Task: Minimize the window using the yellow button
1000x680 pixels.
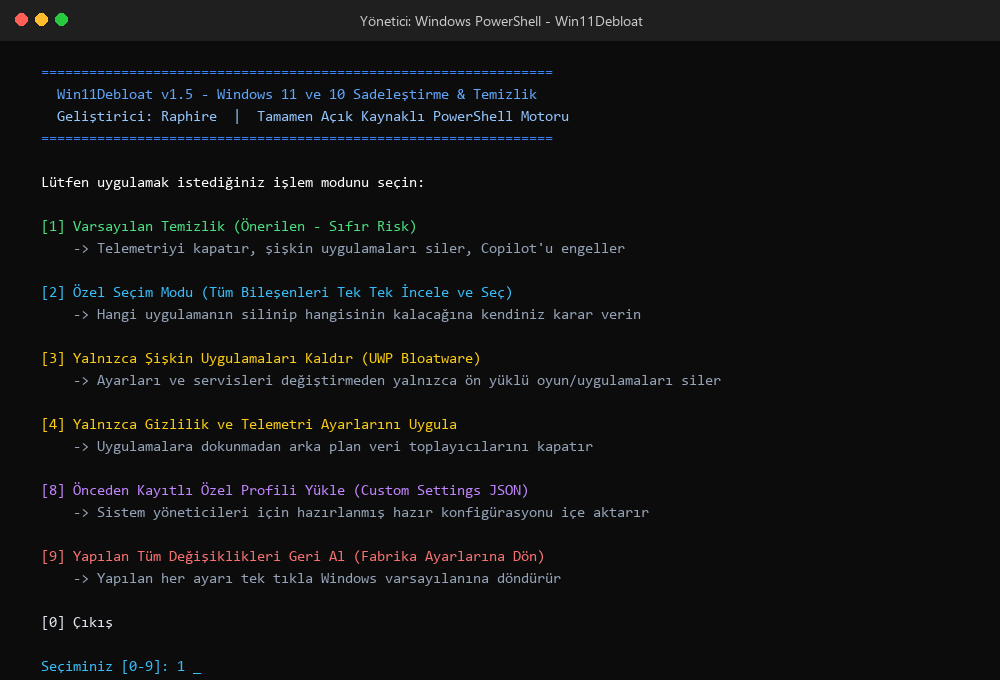Action: 41,20
